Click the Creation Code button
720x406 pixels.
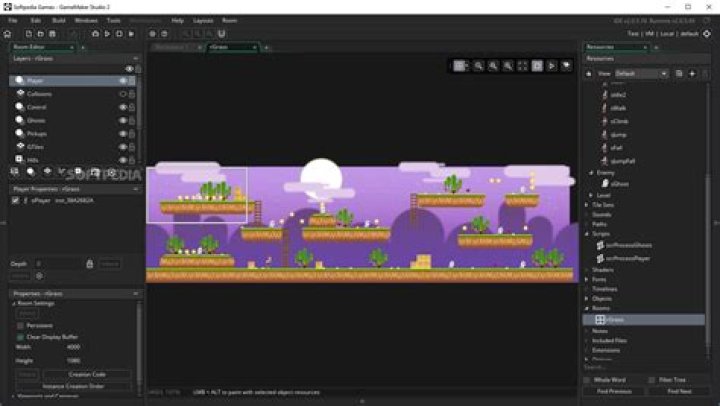pyautogui.click(x=87, y=374)
